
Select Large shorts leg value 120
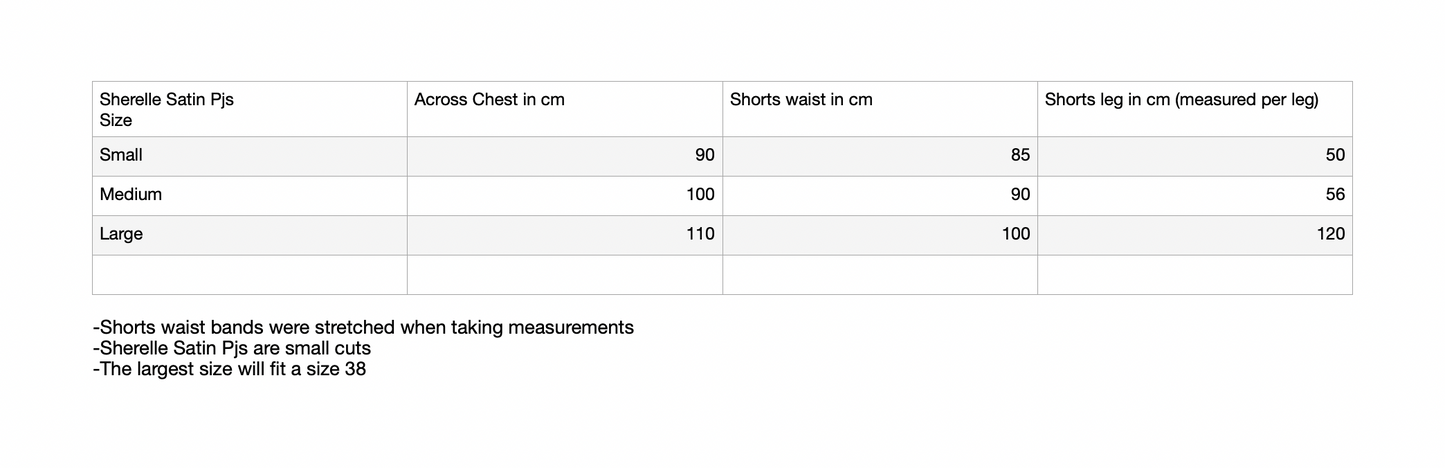click(x=1330, y=234)
